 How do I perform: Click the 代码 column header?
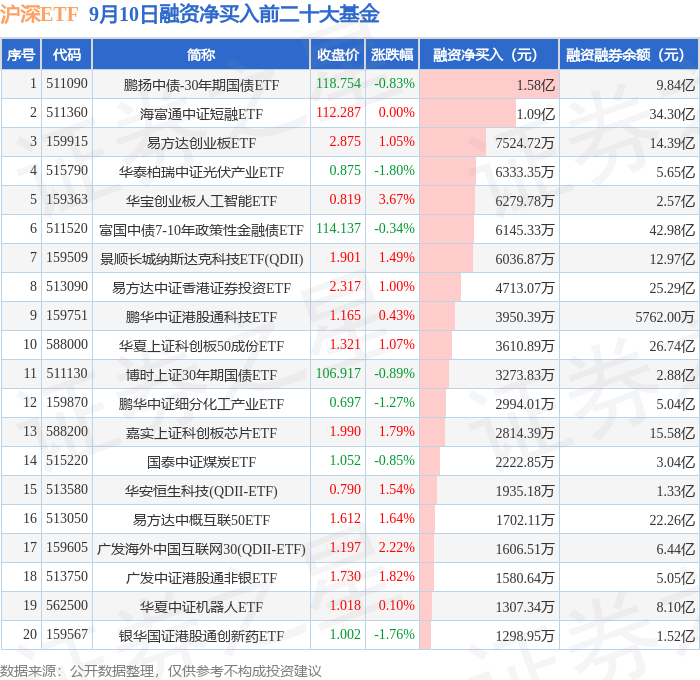(x=67, y=54)
